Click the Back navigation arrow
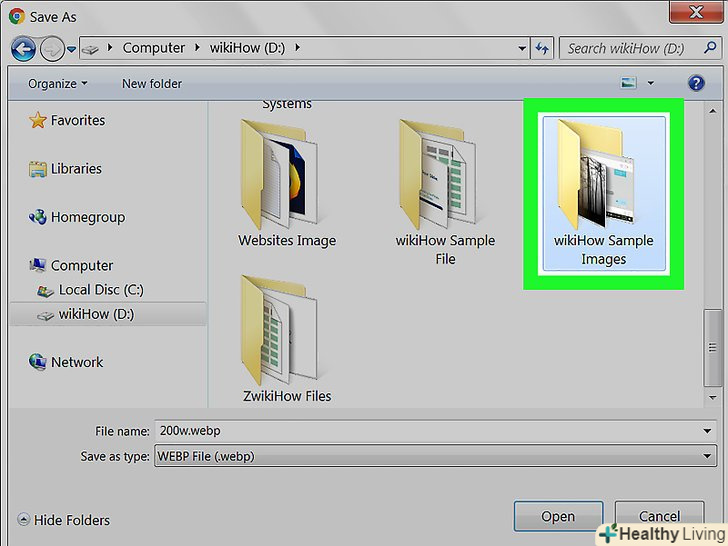 coord(23,48)
